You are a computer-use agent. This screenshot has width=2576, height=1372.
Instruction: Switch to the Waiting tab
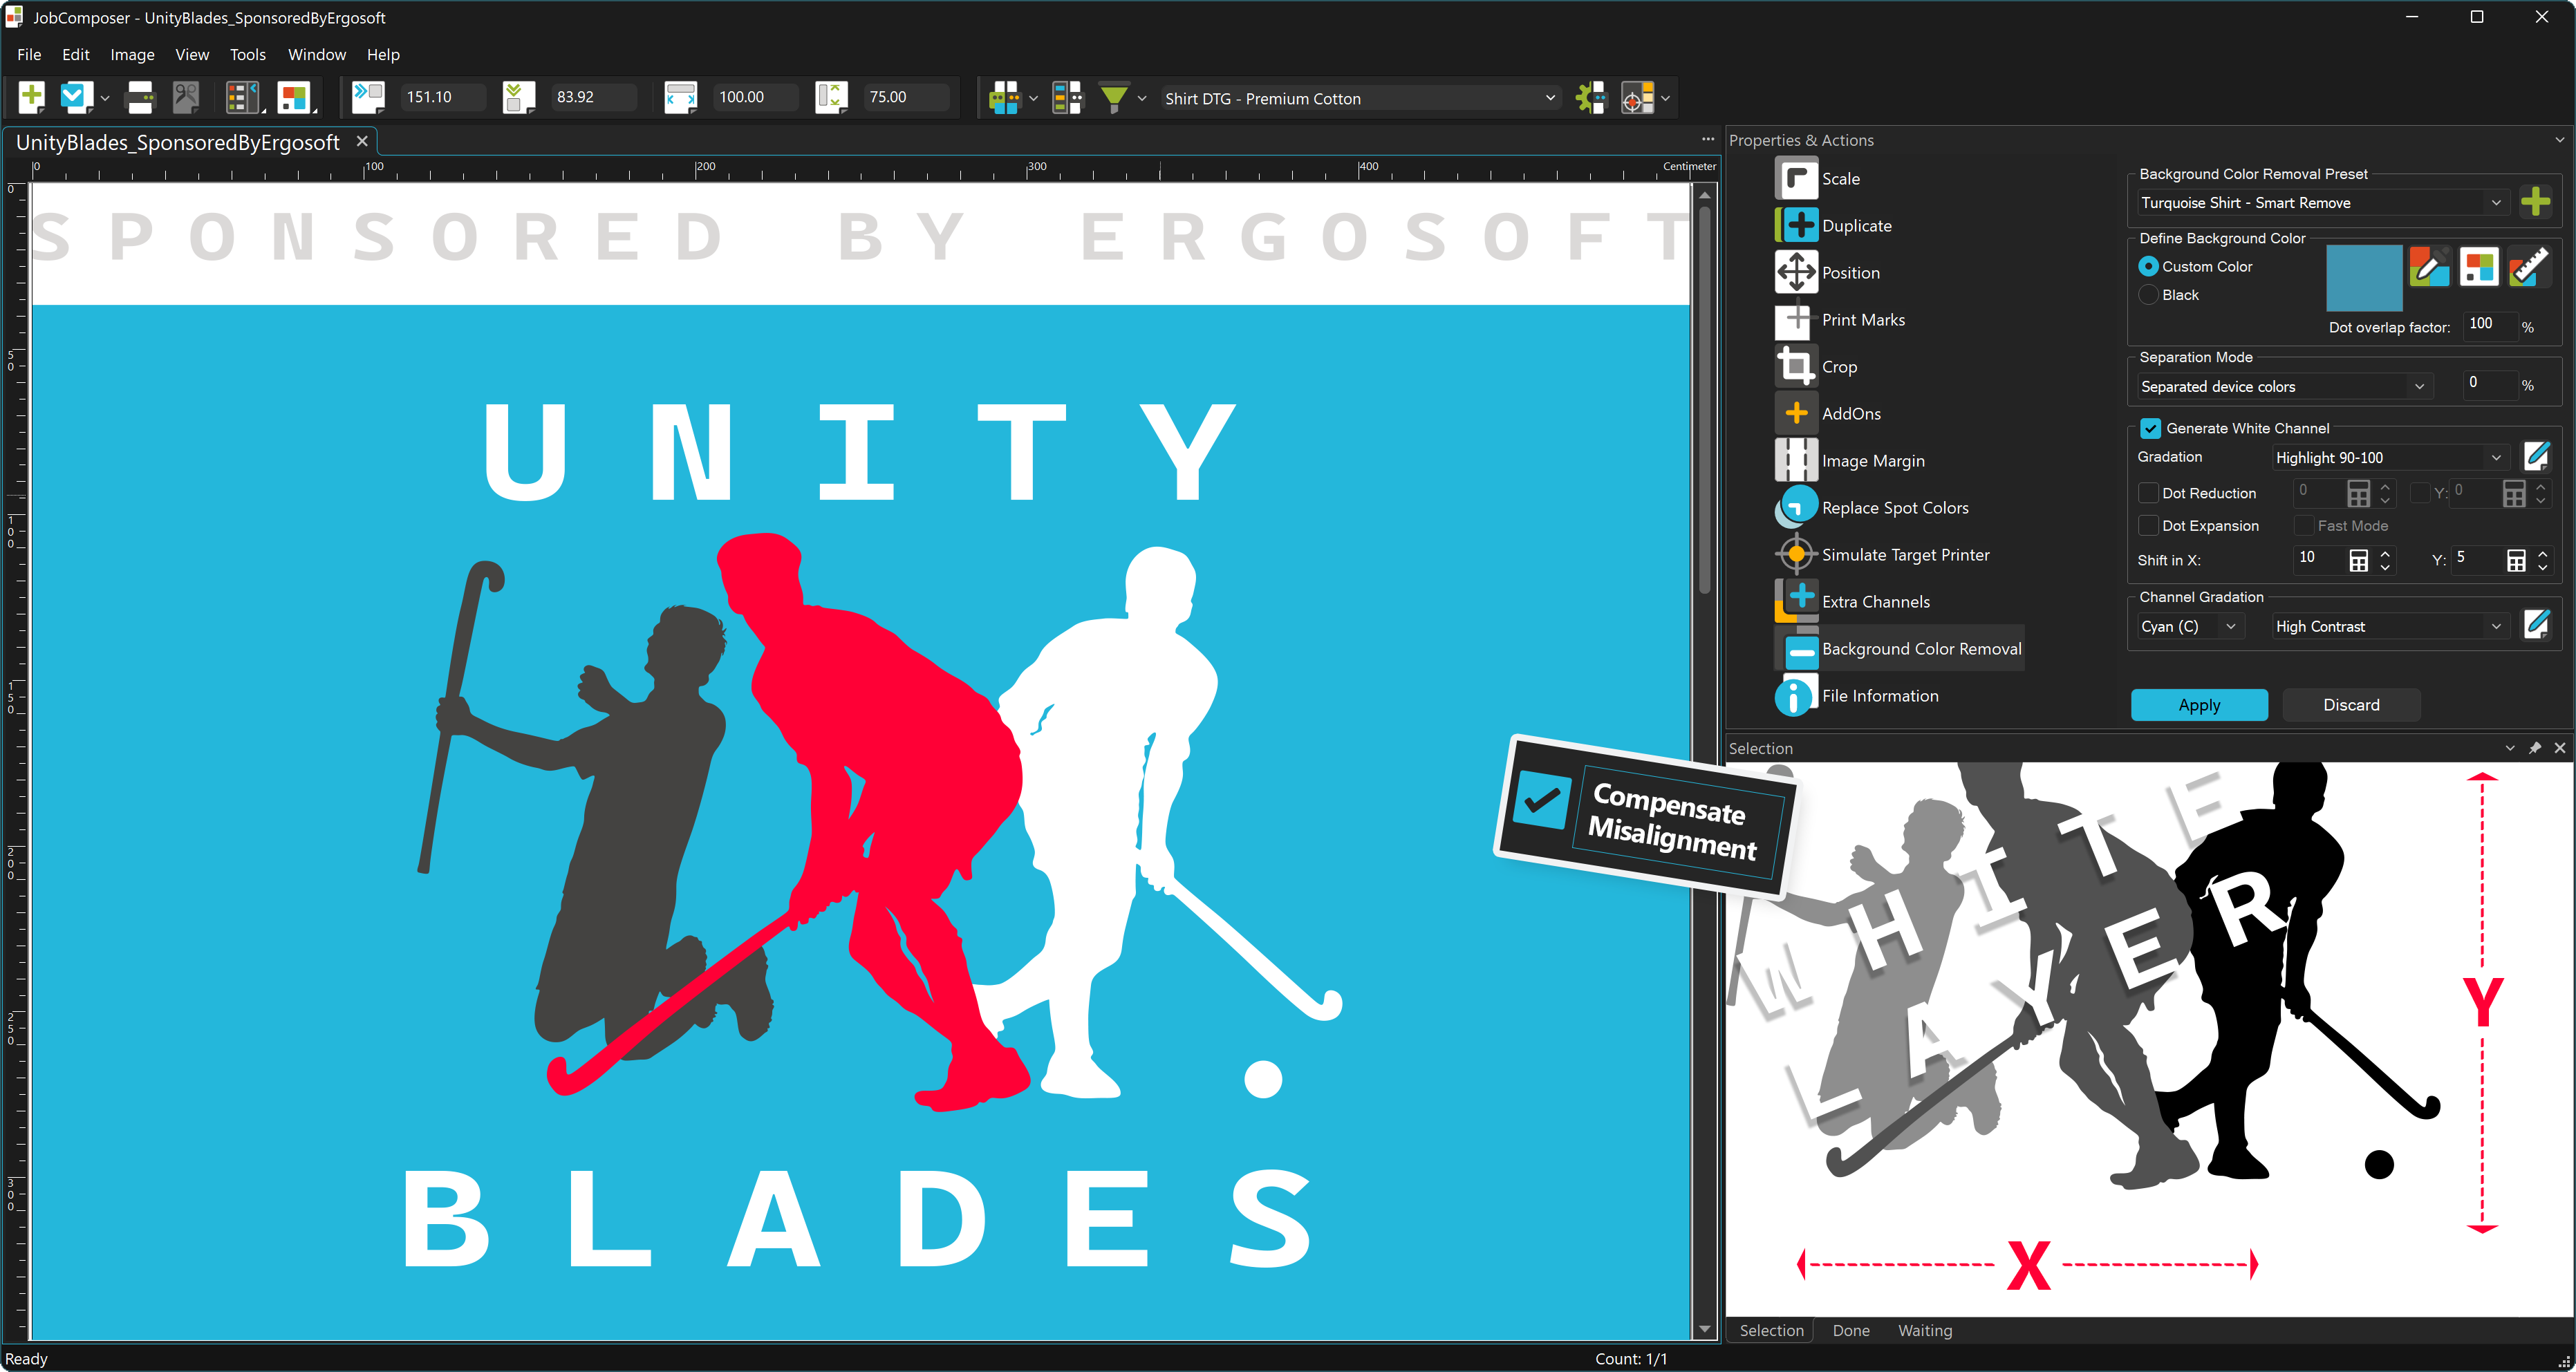1924,1330
